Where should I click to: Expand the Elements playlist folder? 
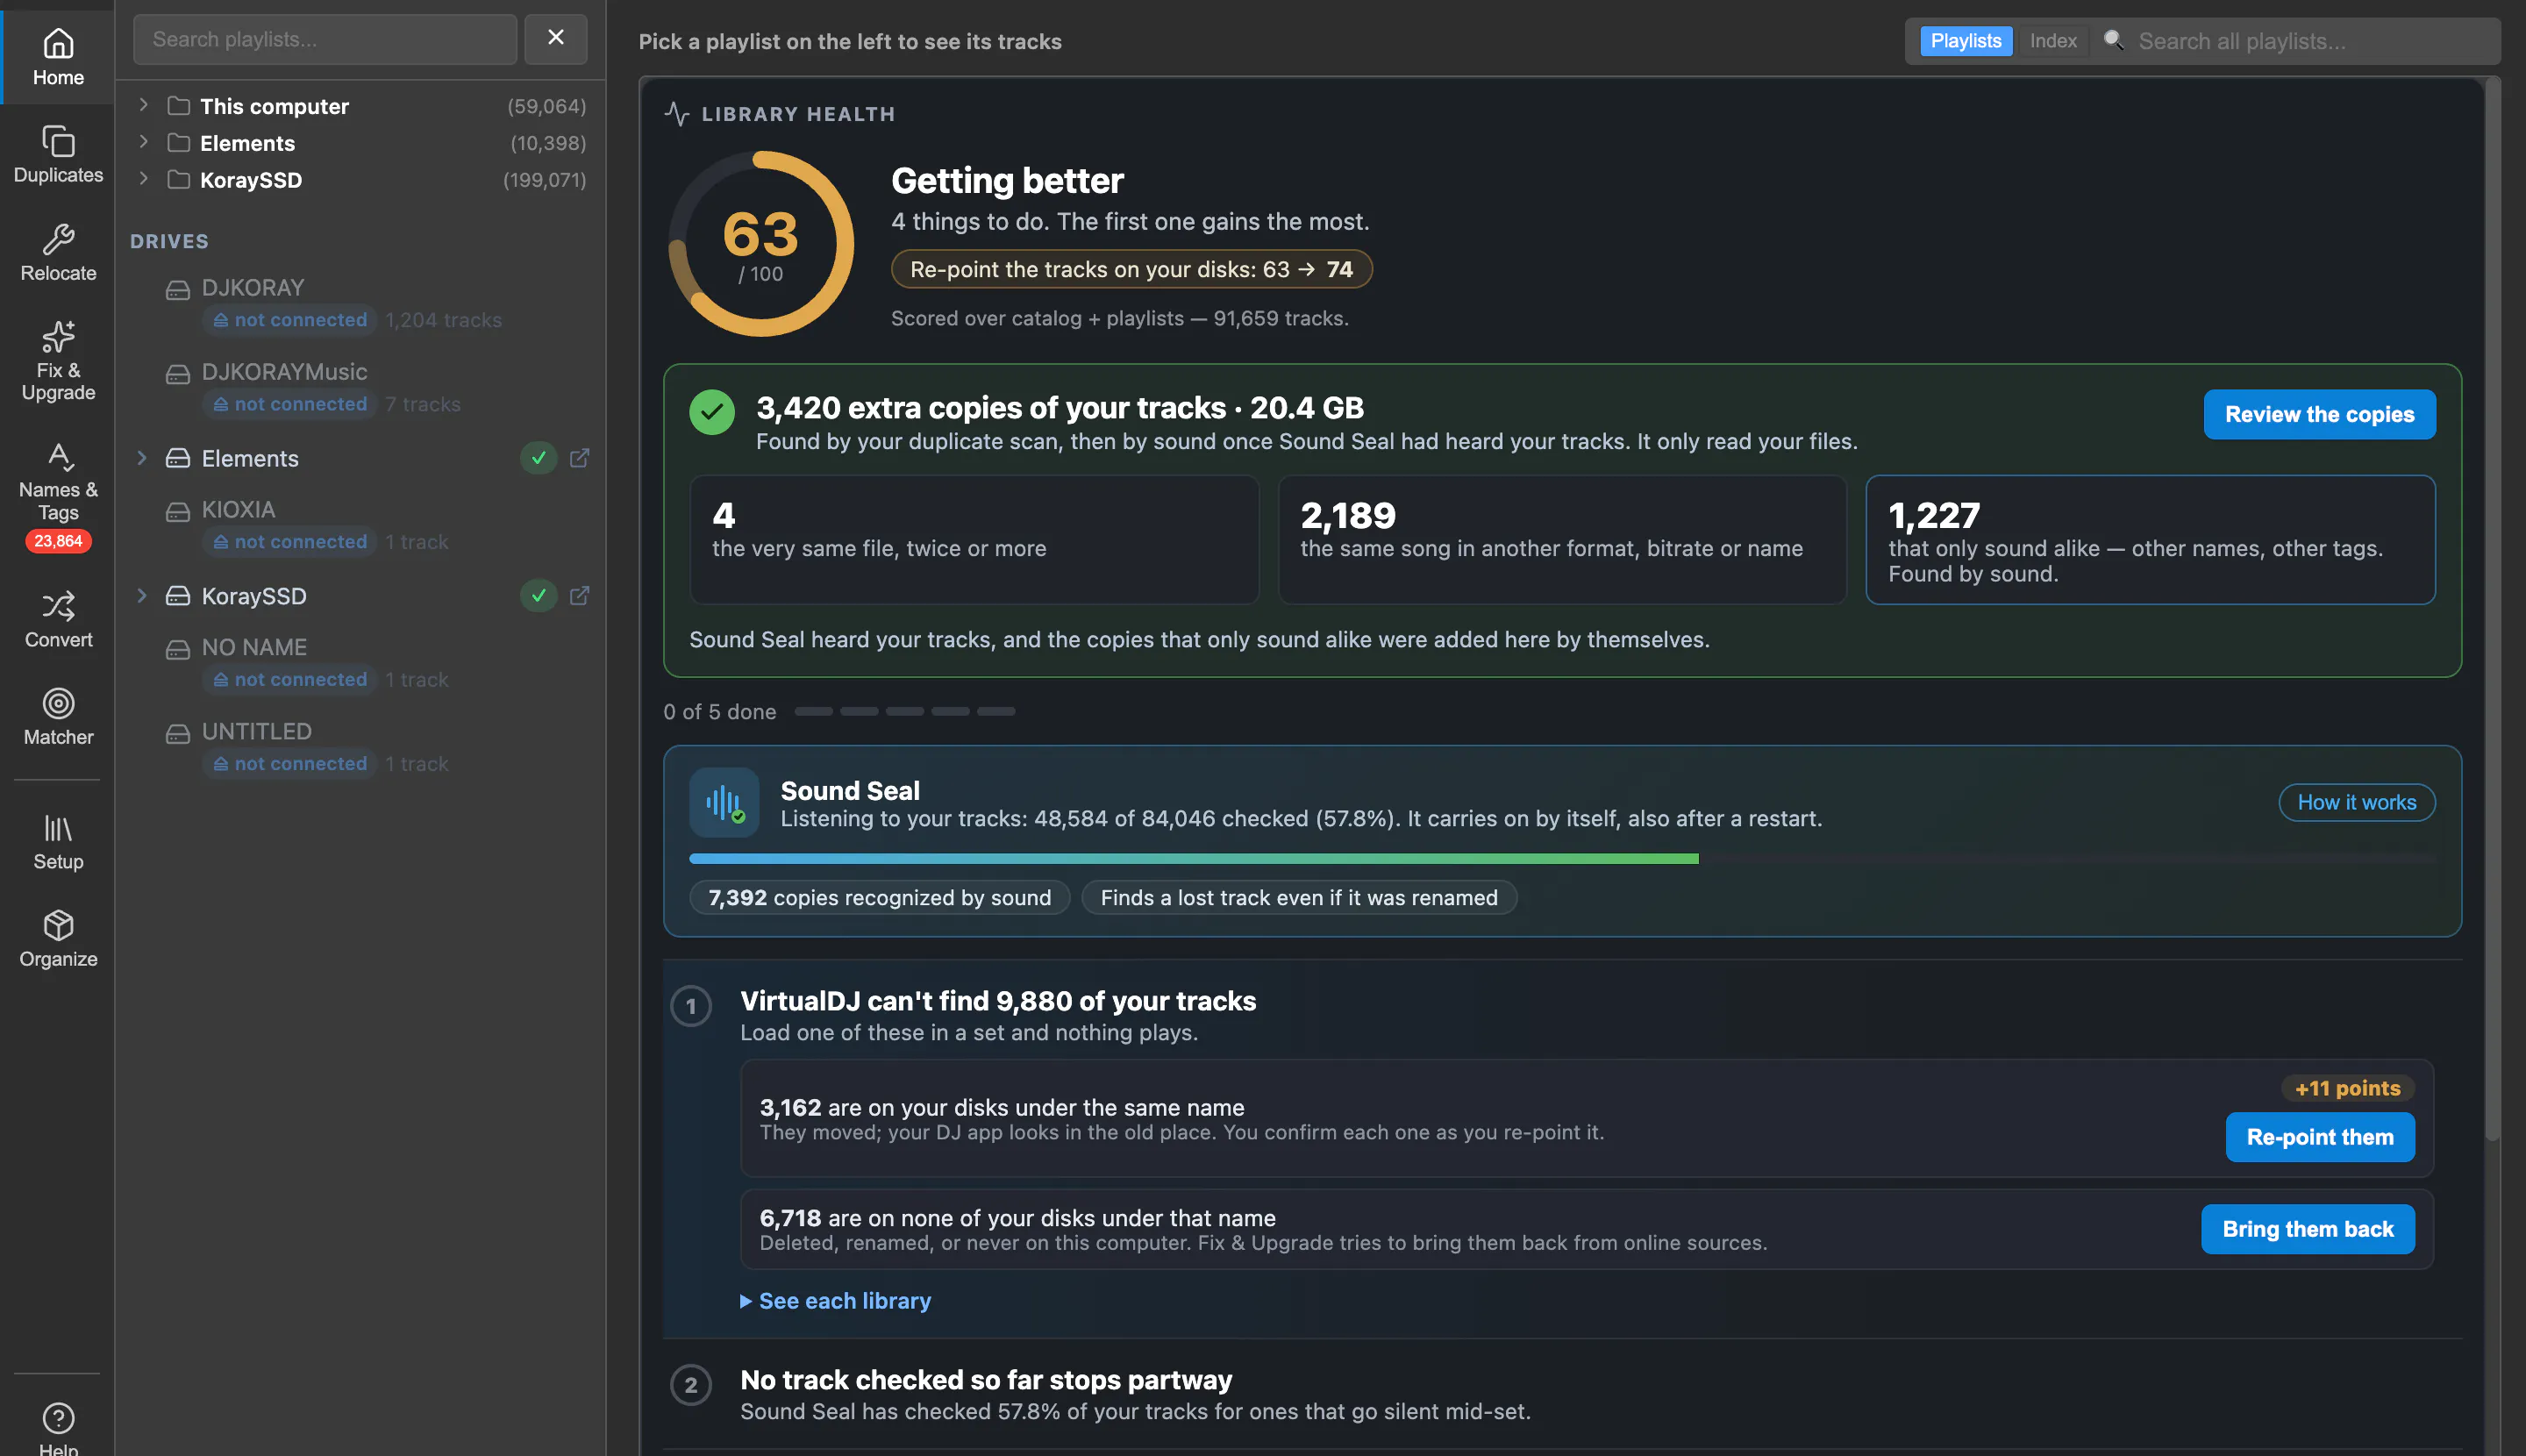click(x=143, y=142)
